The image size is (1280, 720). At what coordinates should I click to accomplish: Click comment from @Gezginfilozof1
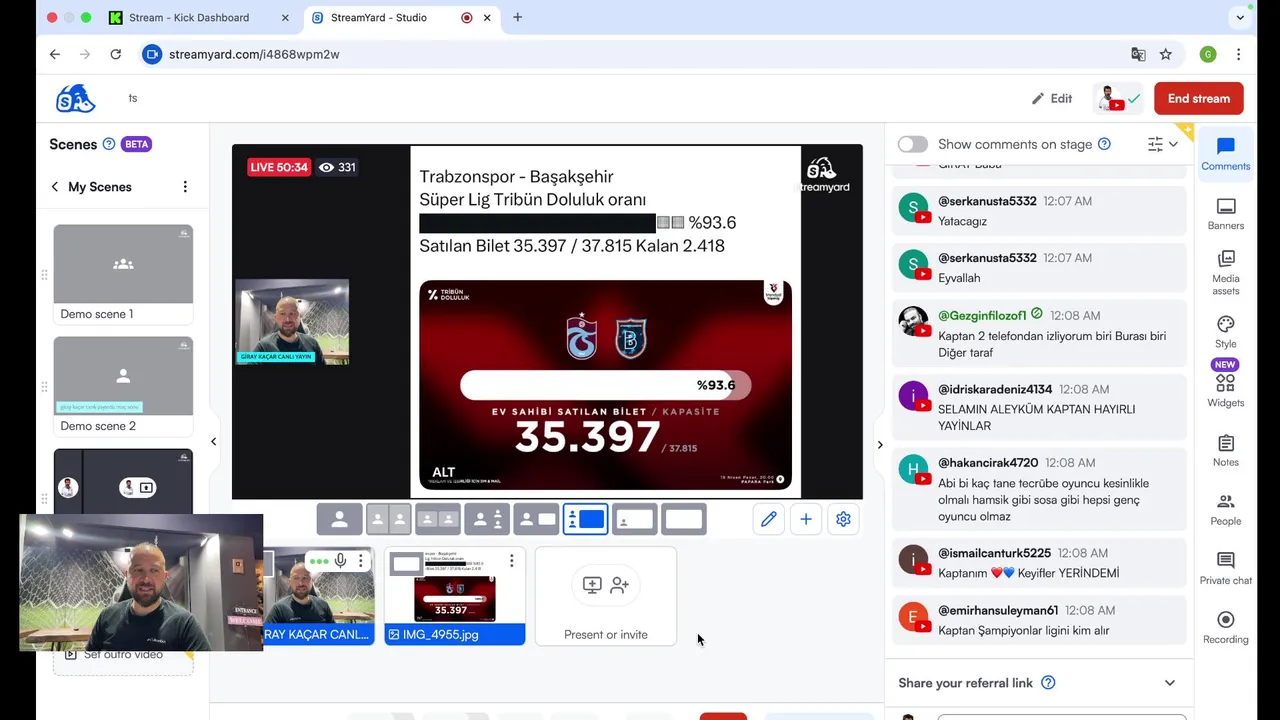tap(1038, 334)
